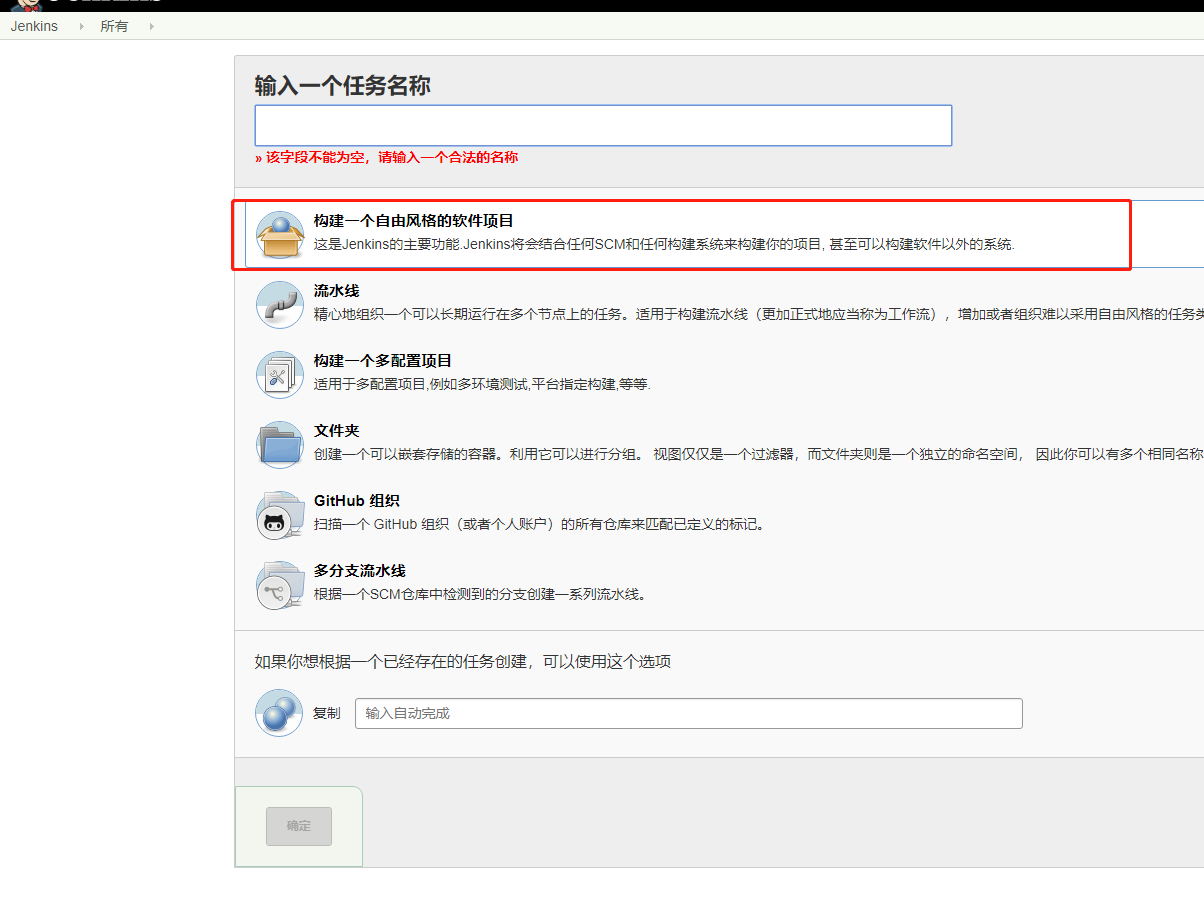Select the GitHub 组织 octocat icon
1204x899 pixels.
click(x=279, y=515)
